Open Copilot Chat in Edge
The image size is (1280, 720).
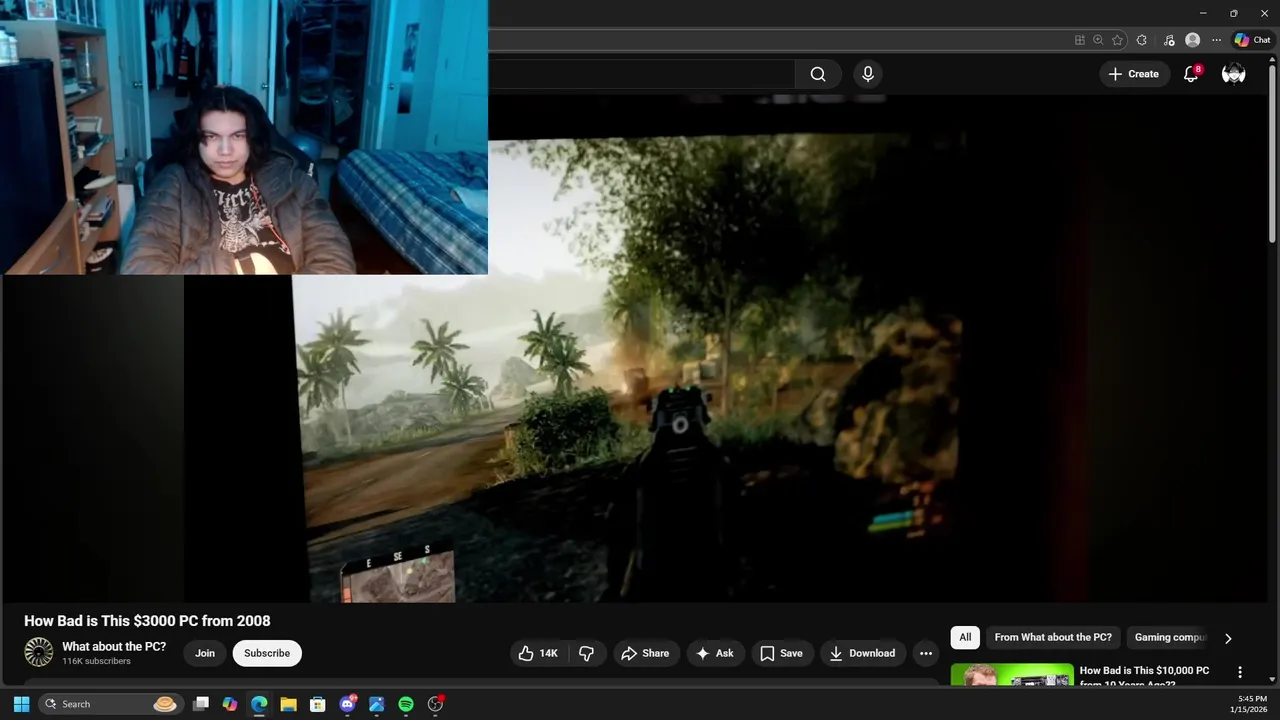tap(1252, 40)
